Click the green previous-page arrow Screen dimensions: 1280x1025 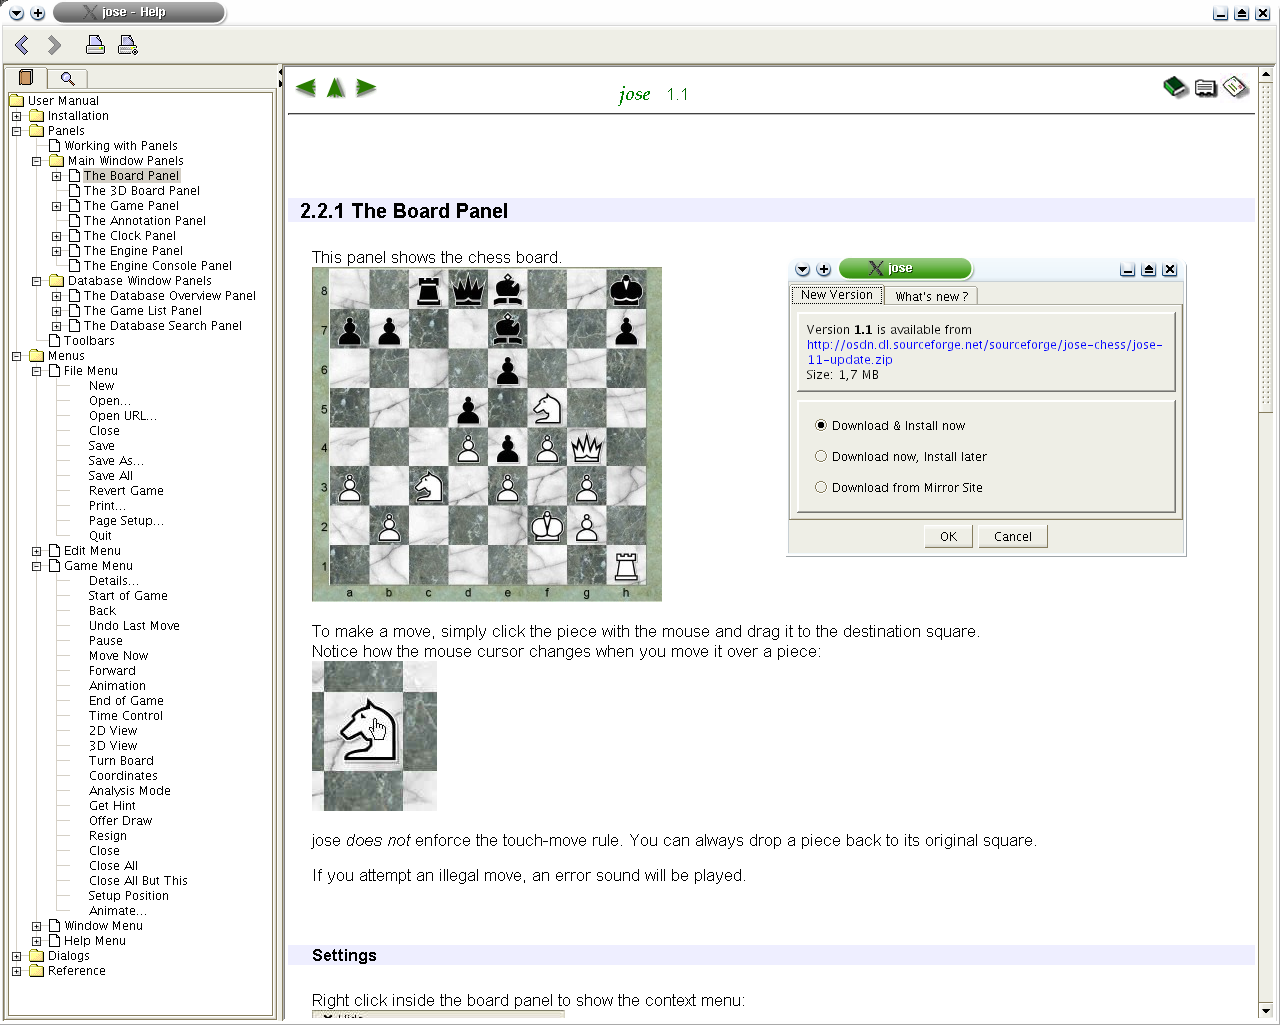pyautogui.click(x=306, y=88)
